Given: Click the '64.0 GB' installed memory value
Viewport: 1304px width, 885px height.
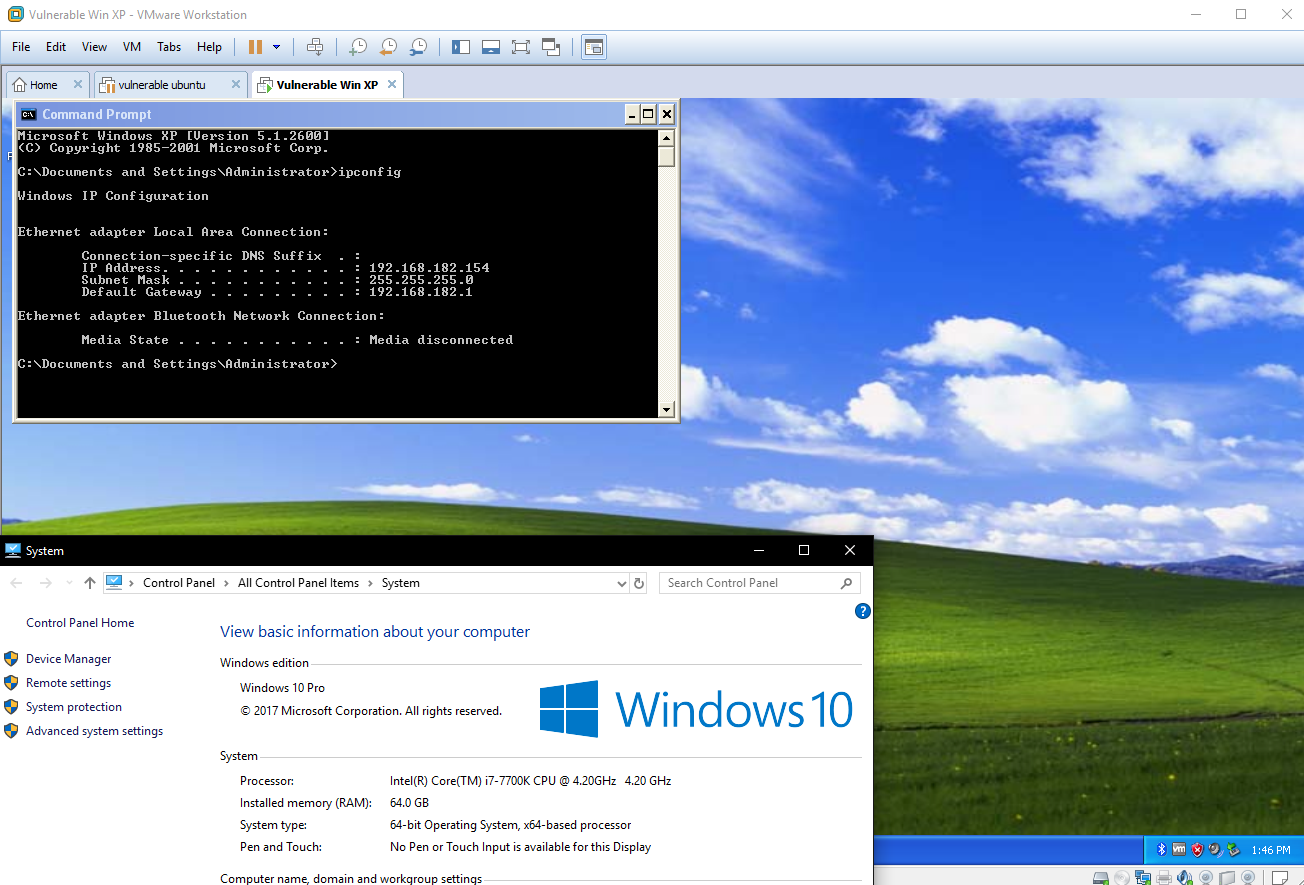Looking at the screenshot, I should (x=409, y=803).
